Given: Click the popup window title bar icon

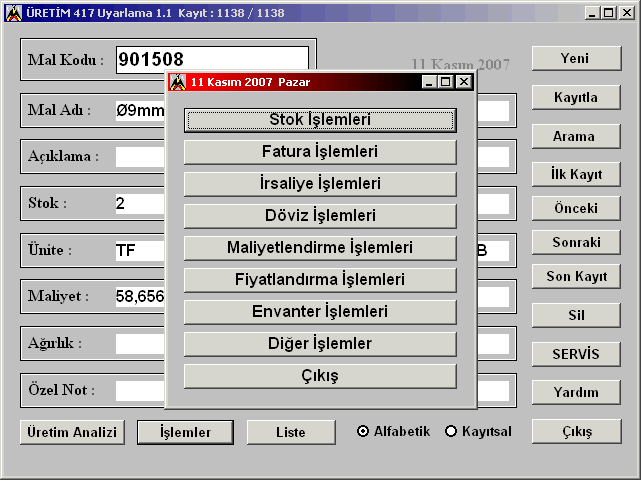Looking at the screenshot, I should pos(178,81).
